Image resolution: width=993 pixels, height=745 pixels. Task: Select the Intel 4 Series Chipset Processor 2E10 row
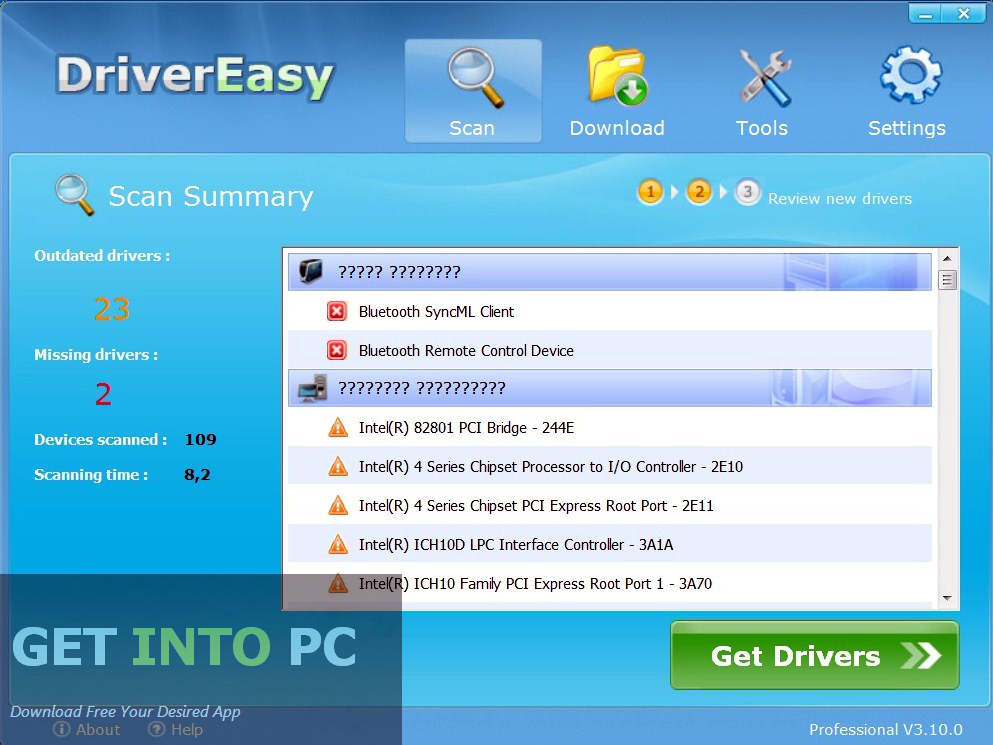pyautogui.click(x=610, y=467)
